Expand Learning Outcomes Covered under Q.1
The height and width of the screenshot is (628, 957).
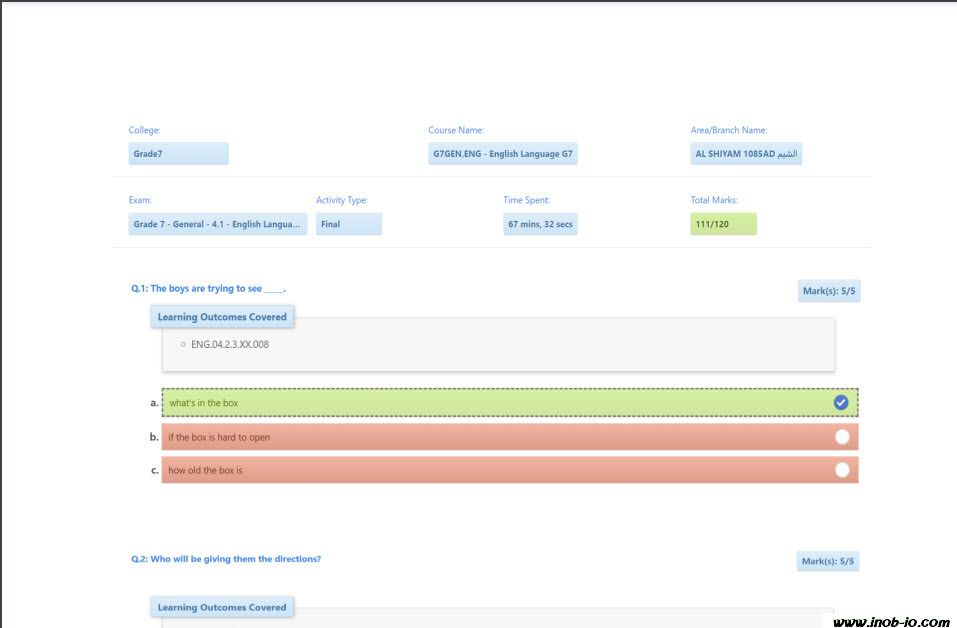point(222,317)
